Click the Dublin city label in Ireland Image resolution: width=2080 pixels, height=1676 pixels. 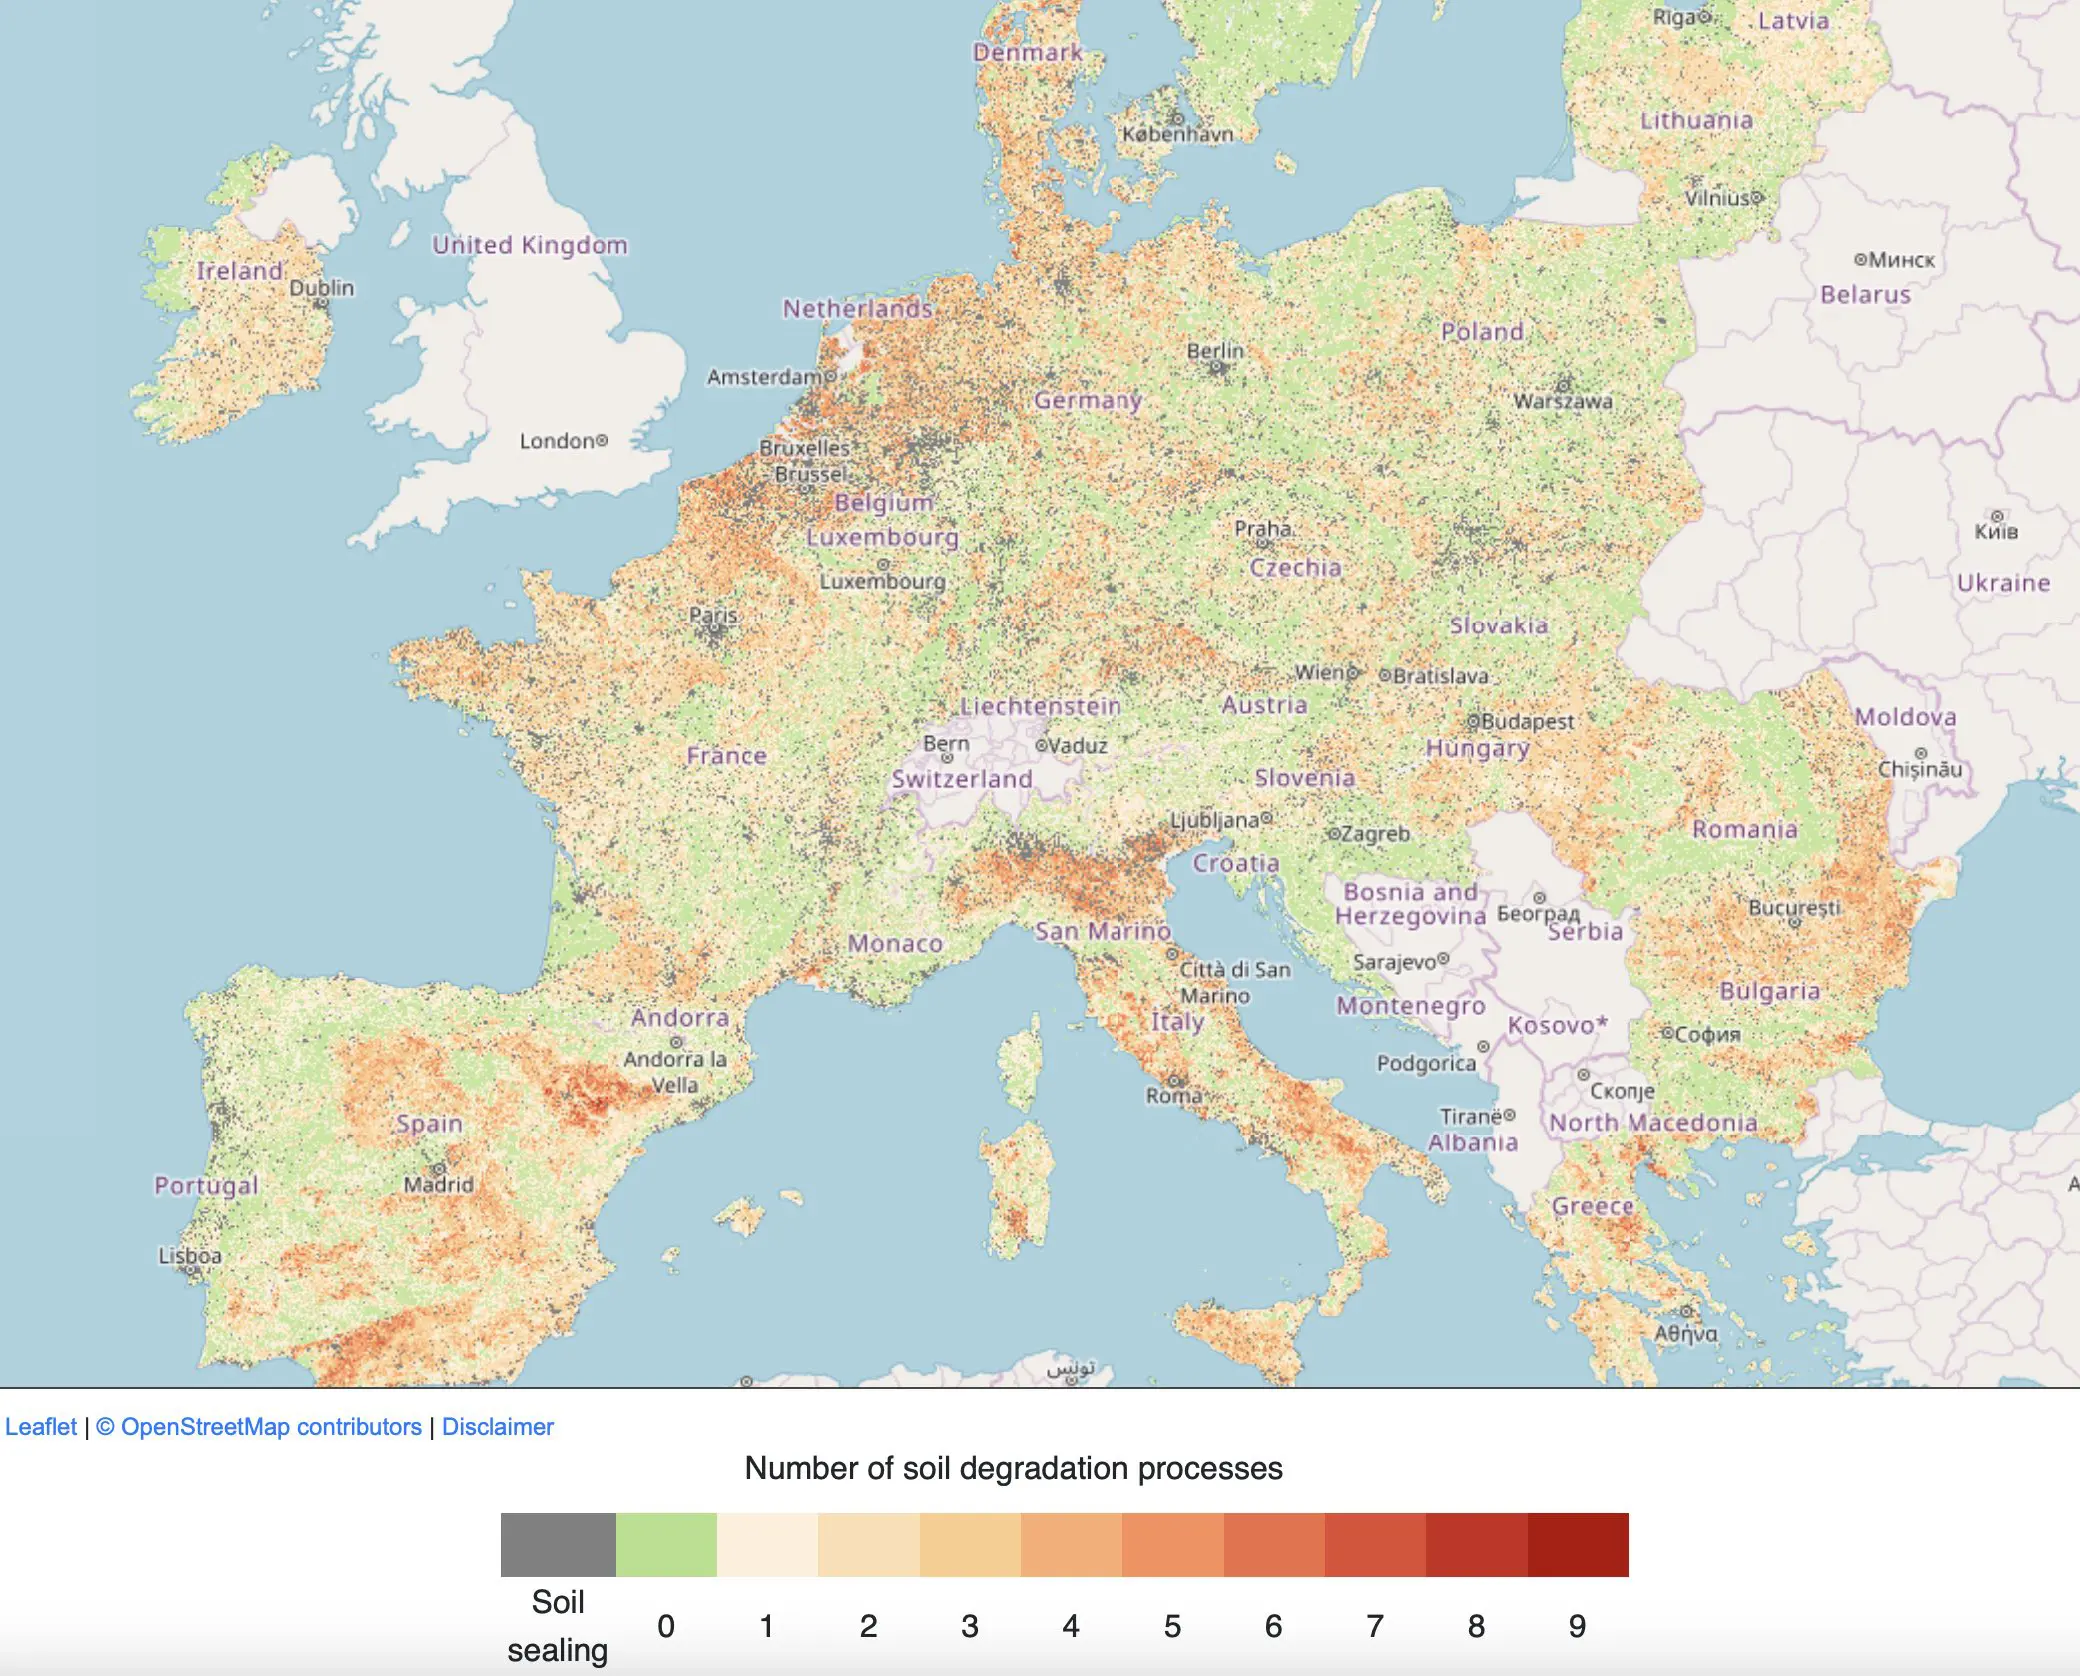(321, 287)
